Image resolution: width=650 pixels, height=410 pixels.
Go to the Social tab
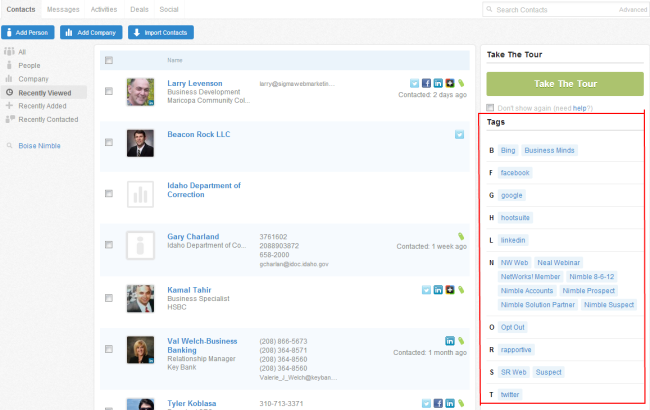tap(169, 9)
